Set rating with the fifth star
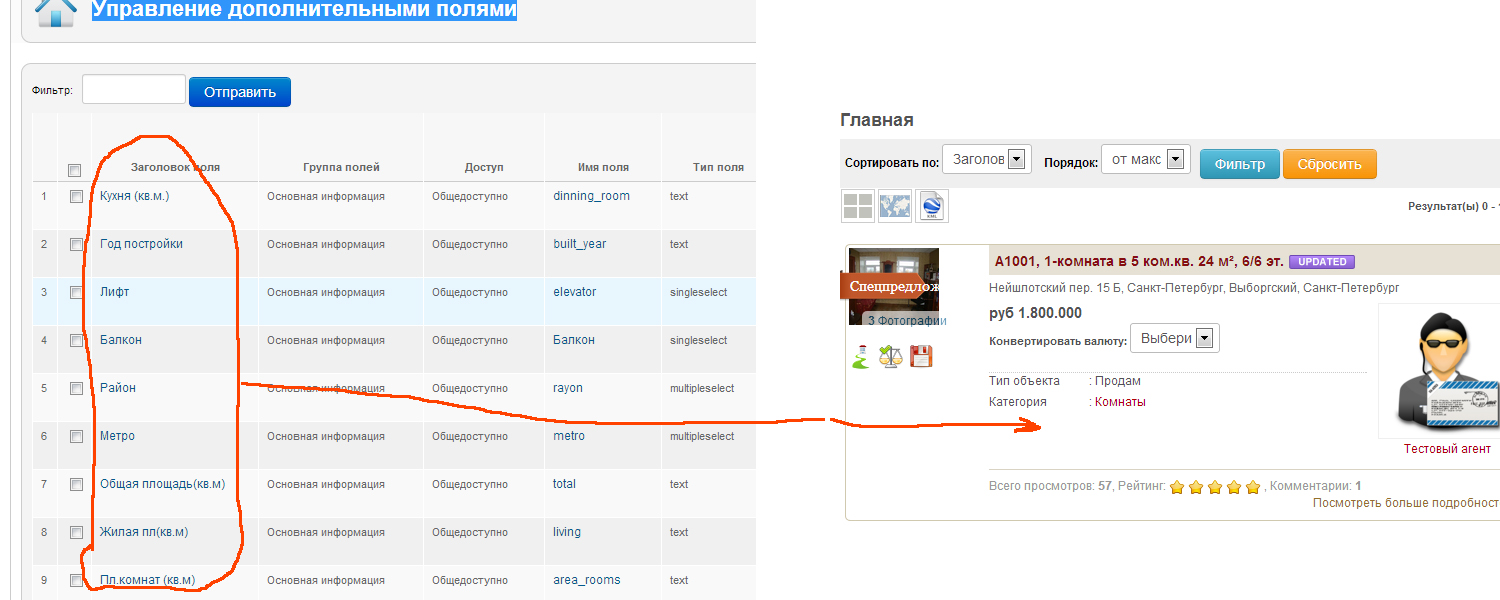This screenshot has height=600, width=1500. (x=1253, y=487)
